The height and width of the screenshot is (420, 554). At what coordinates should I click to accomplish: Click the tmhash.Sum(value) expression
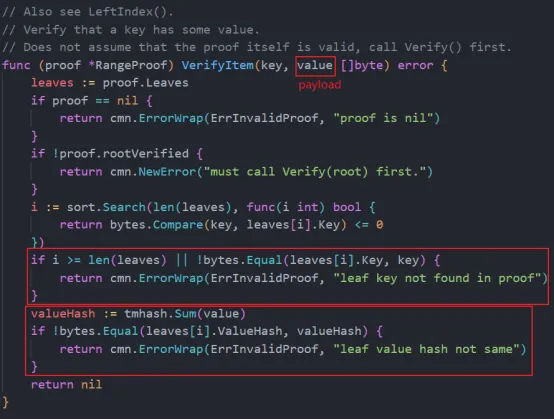[x=185, y=314]
